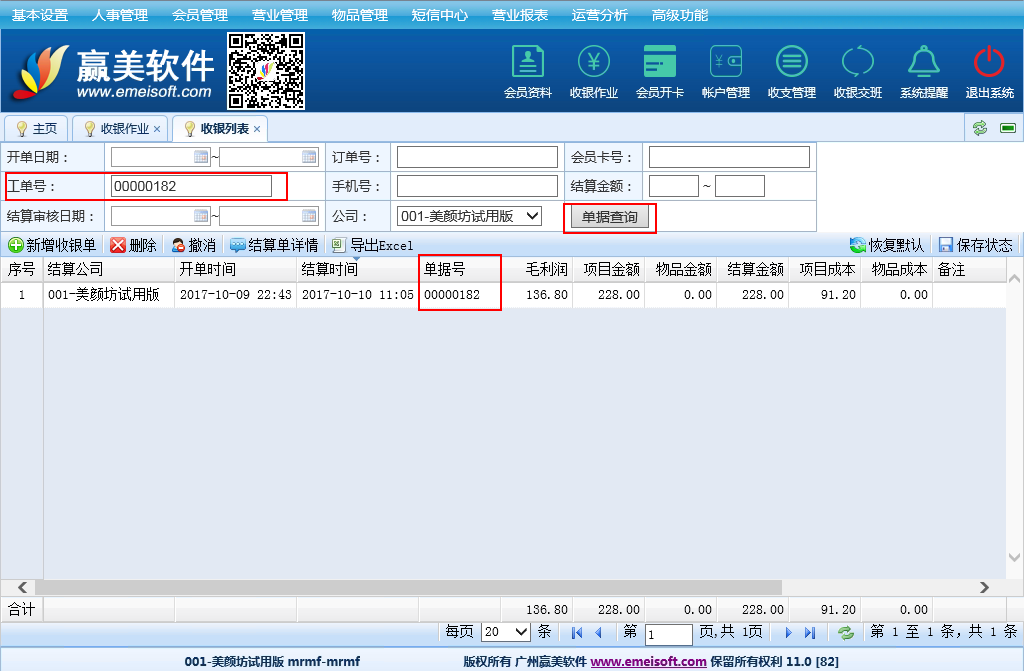Click 导出Excel export button
This screenshot has height=671, width=1024.
pyautogui.click(x=372, y=245)
